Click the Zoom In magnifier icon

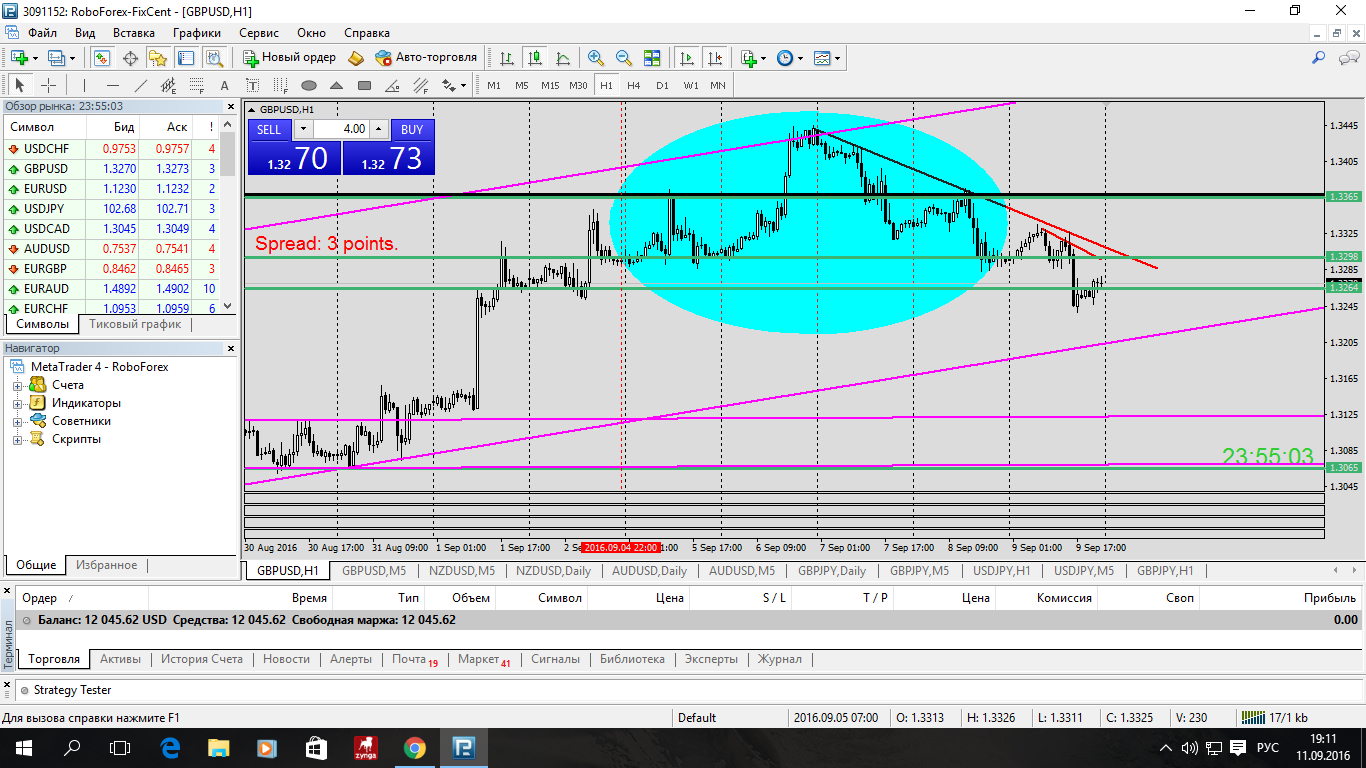click(596, 58)
